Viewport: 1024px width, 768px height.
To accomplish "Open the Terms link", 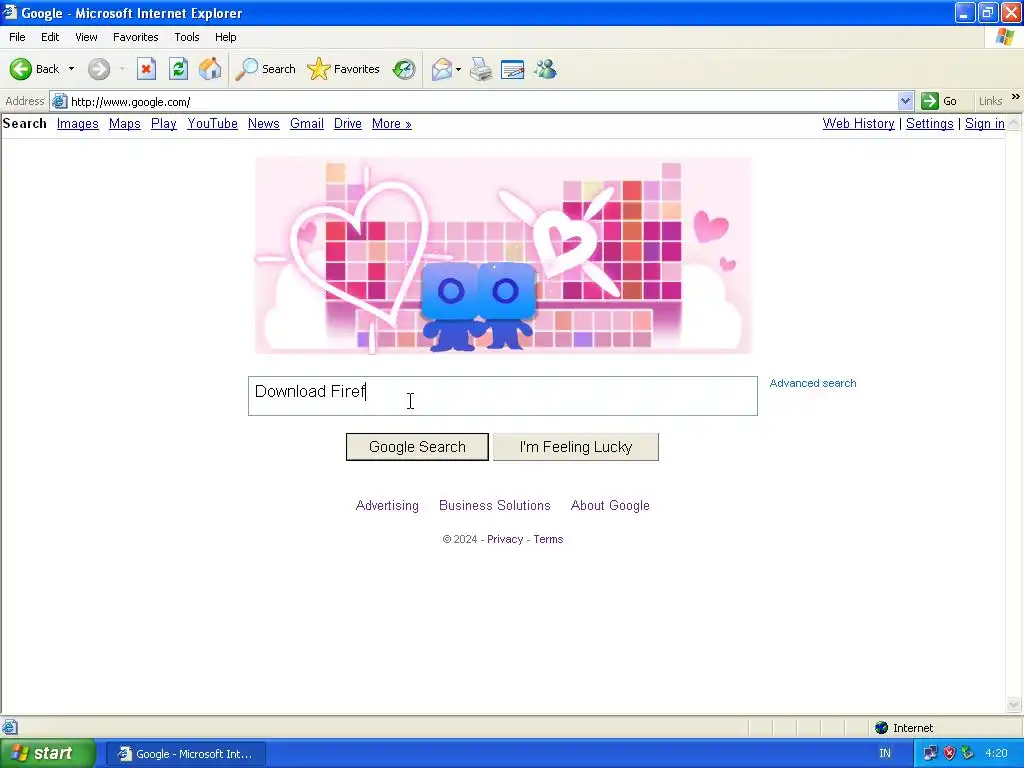I will 548,539.
